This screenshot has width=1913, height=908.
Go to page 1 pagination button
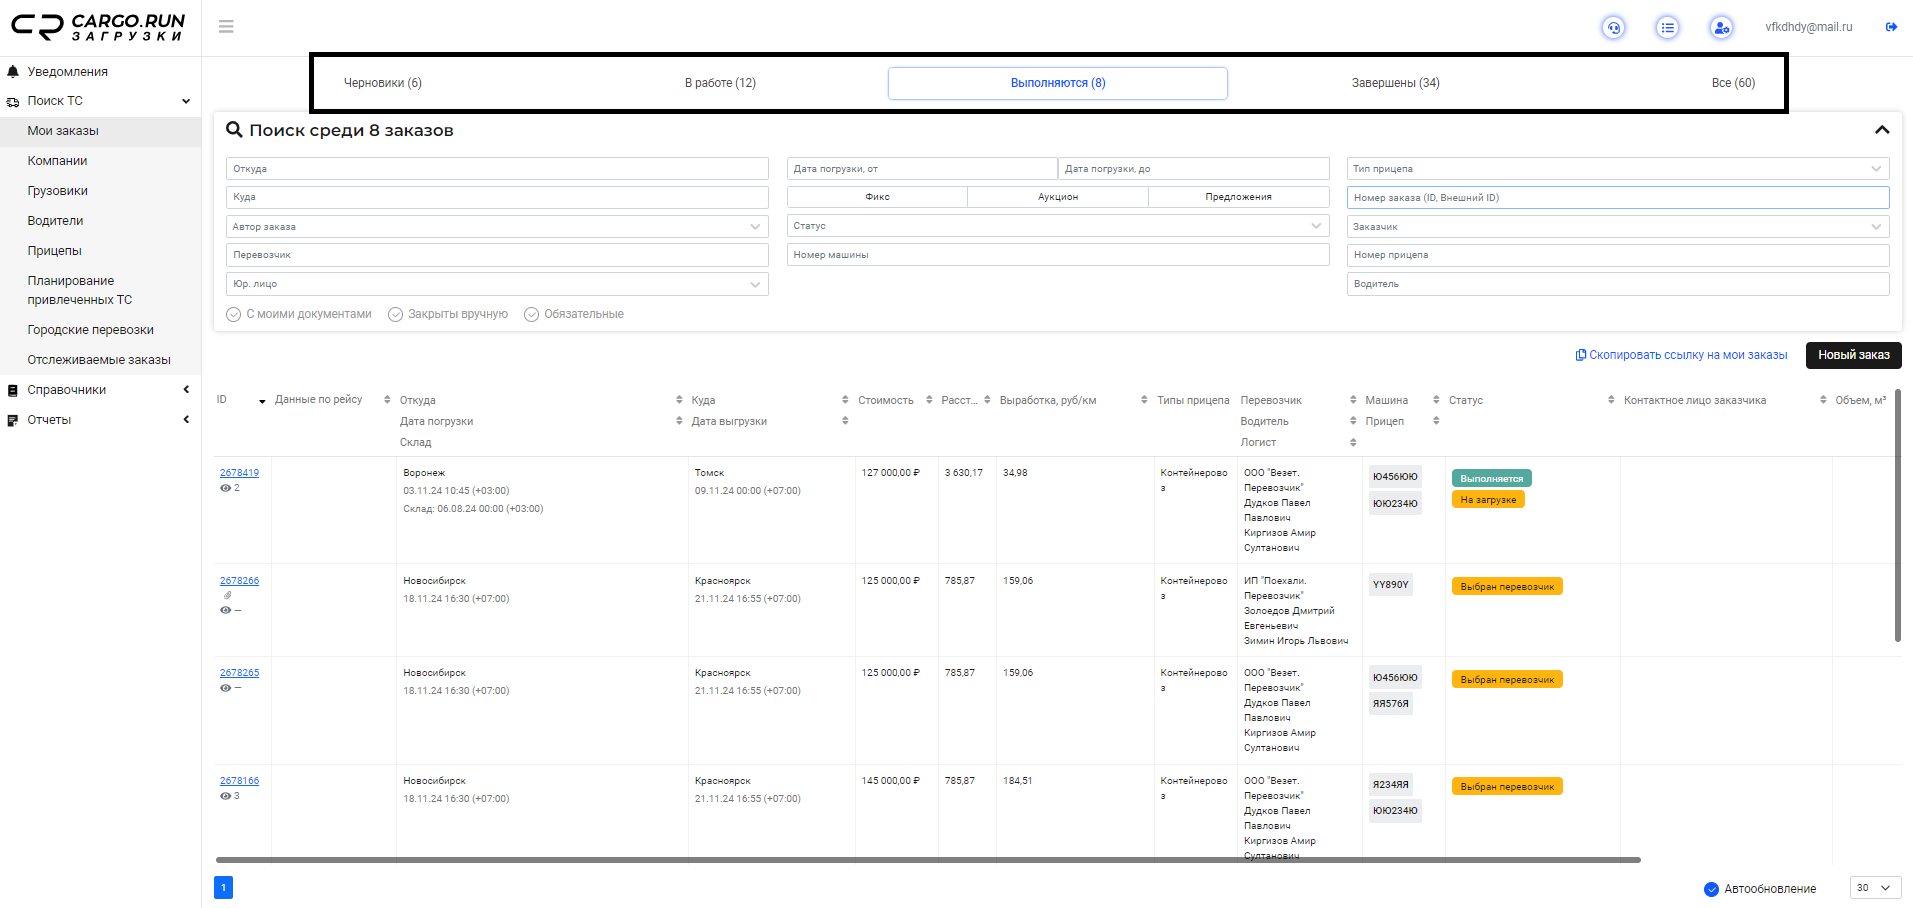click(223, 887)
